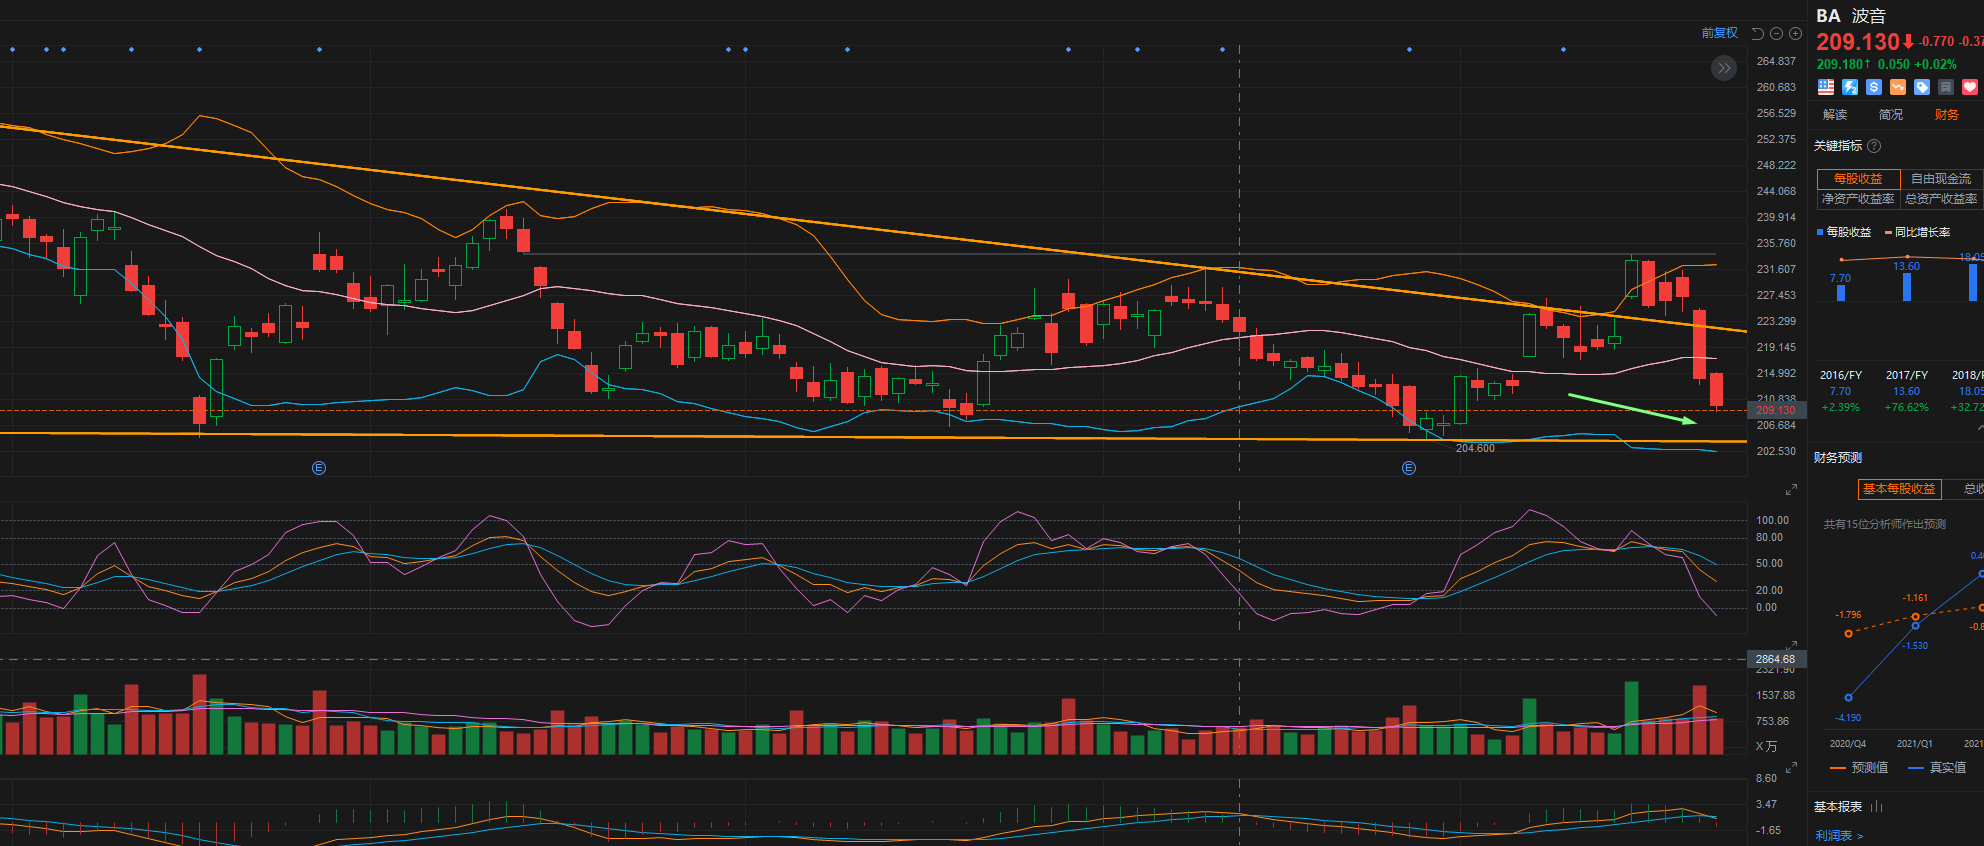
Task: Click the 共有15位分析师作出预测 note
Action: (1884, 524)
